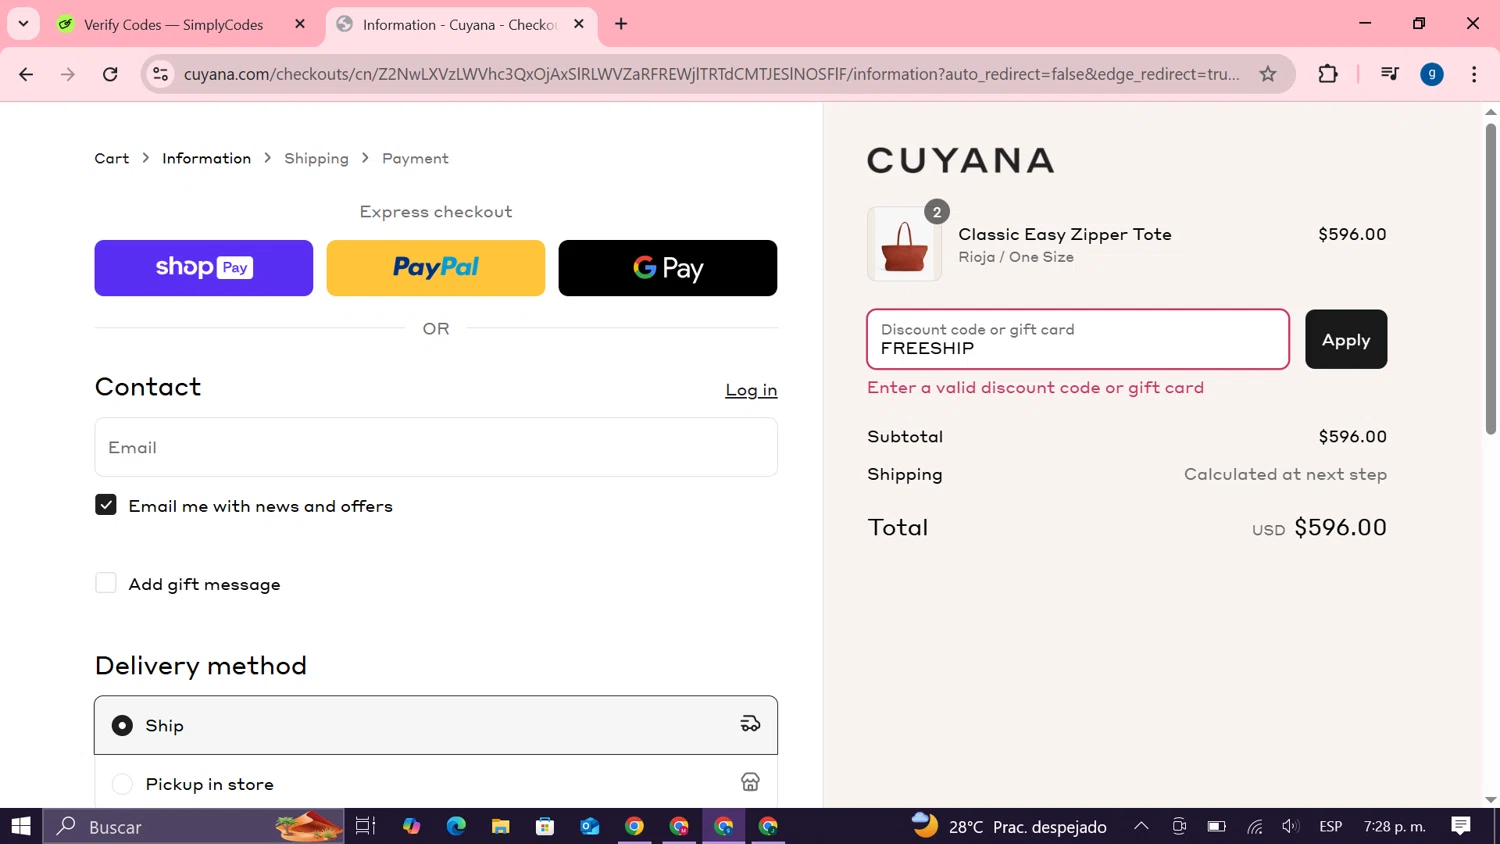Pay with Shop Pay express checkout
1500x844 pixels.
204,268
